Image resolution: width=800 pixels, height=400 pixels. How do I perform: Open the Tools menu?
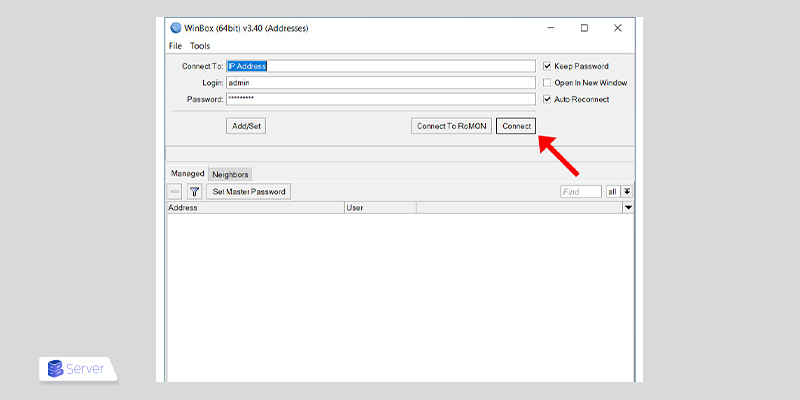200,46
